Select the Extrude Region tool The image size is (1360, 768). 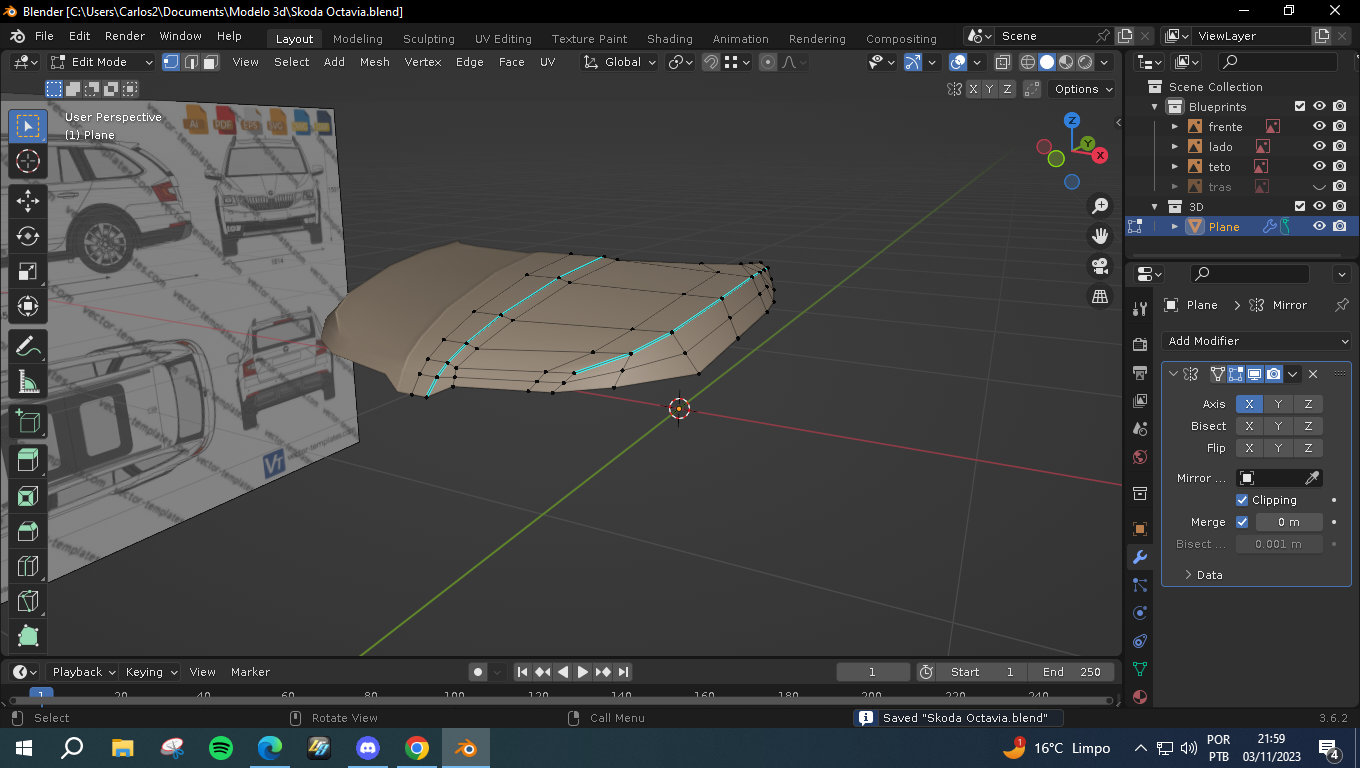(x=28, y=460)
